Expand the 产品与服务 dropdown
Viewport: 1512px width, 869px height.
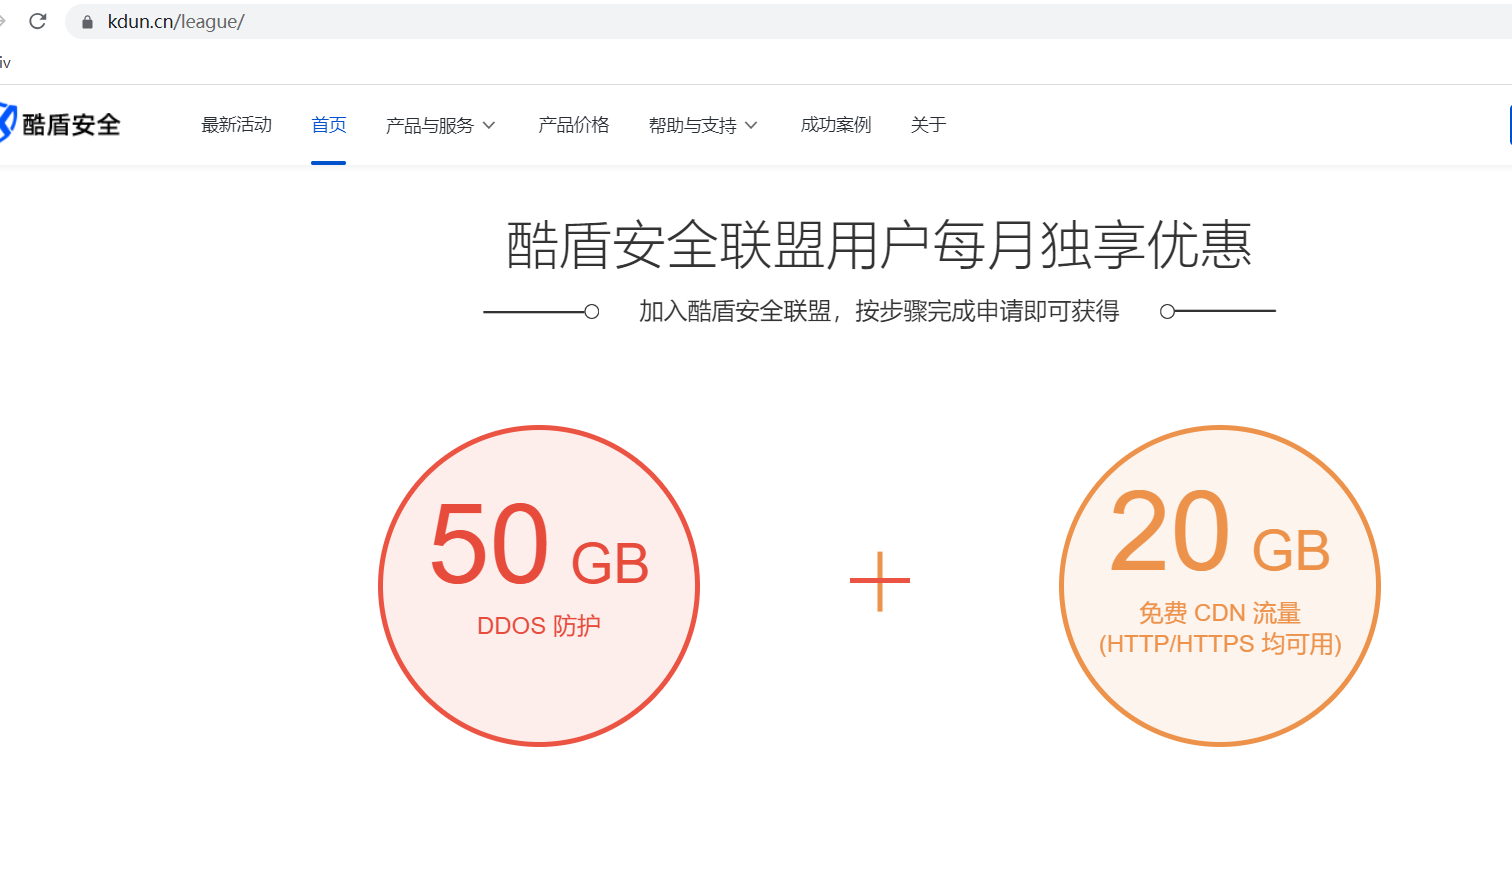pos(440,125)
